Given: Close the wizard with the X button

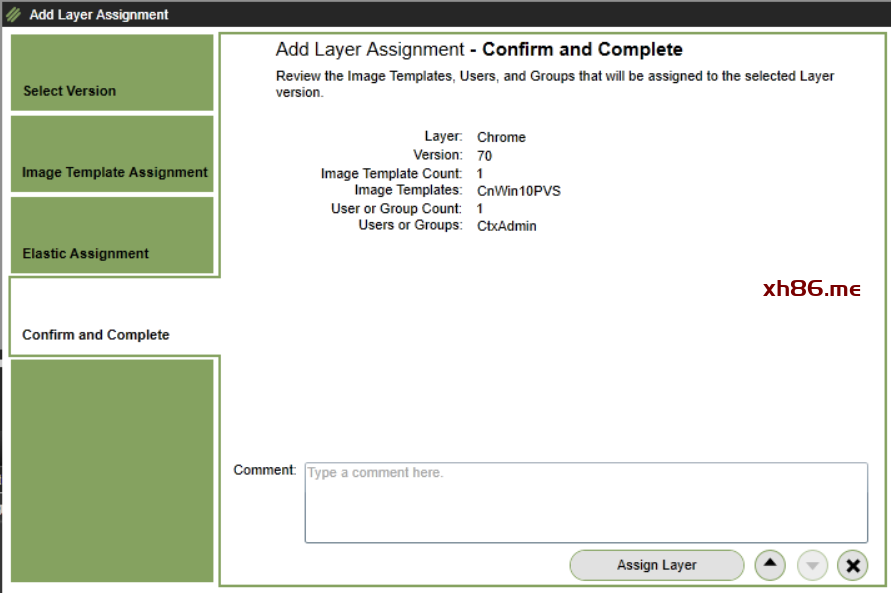Looking at the screenshot, I should 852,565.
